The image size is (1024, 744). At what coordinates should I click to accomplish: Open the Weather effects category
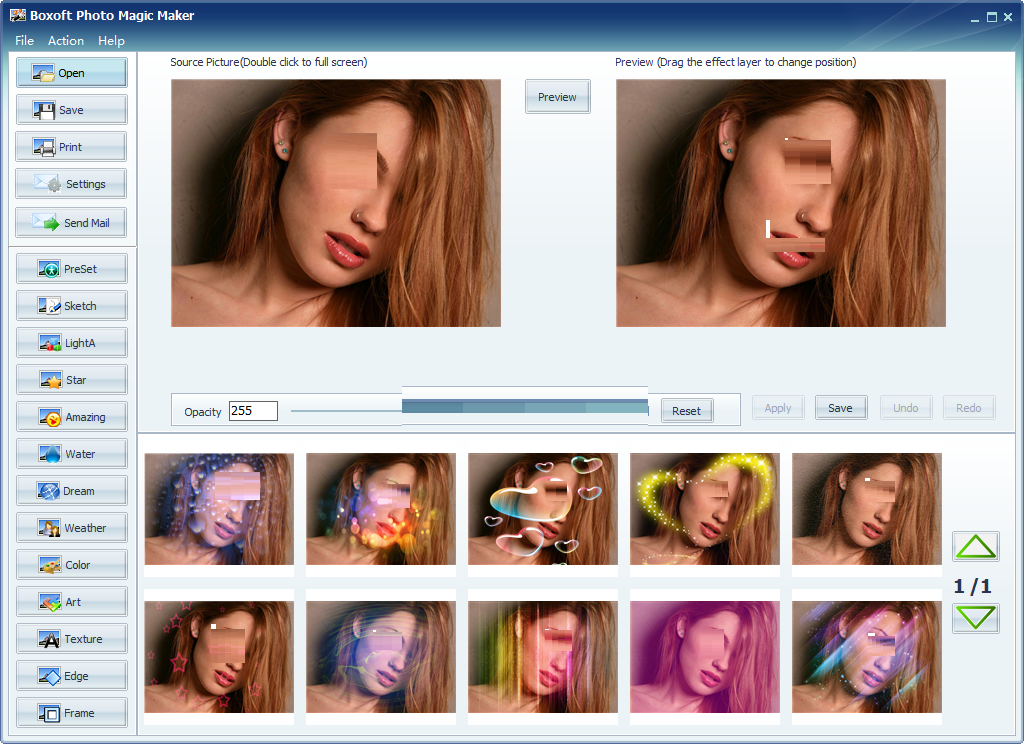pos(71,527)
